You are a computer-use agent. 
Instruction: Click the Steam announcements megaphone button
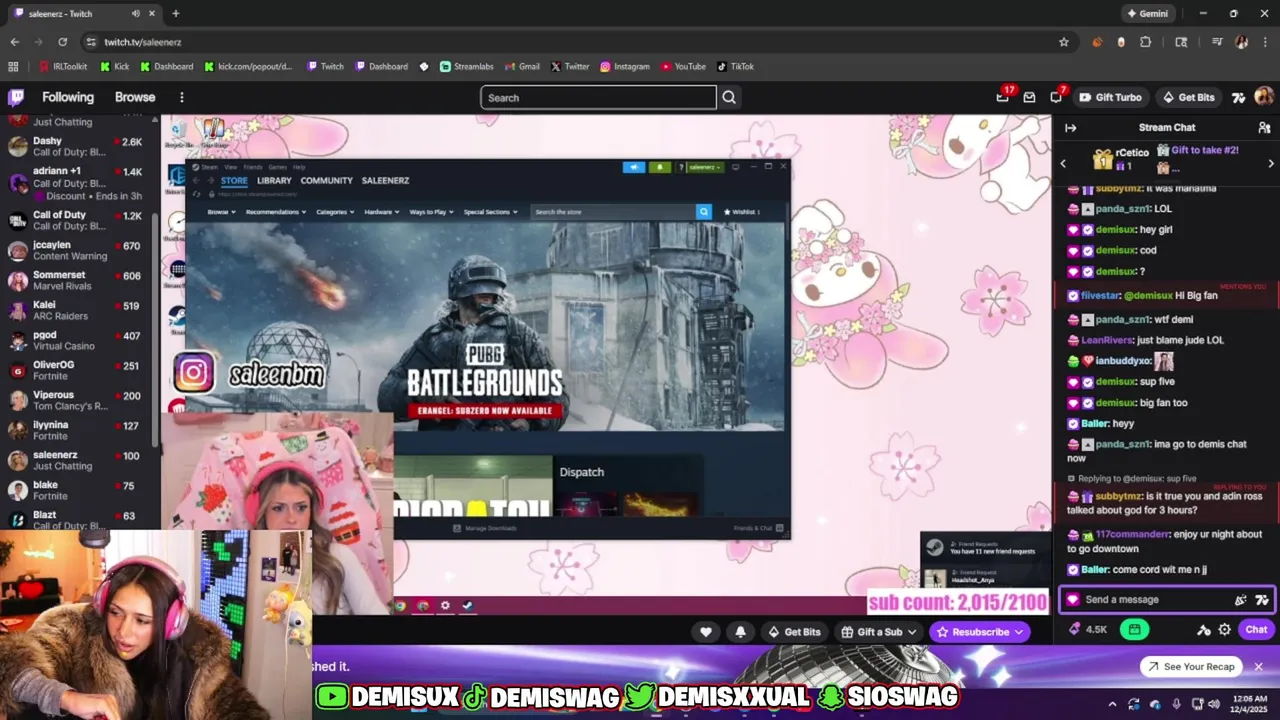click(x=634, y=167)
